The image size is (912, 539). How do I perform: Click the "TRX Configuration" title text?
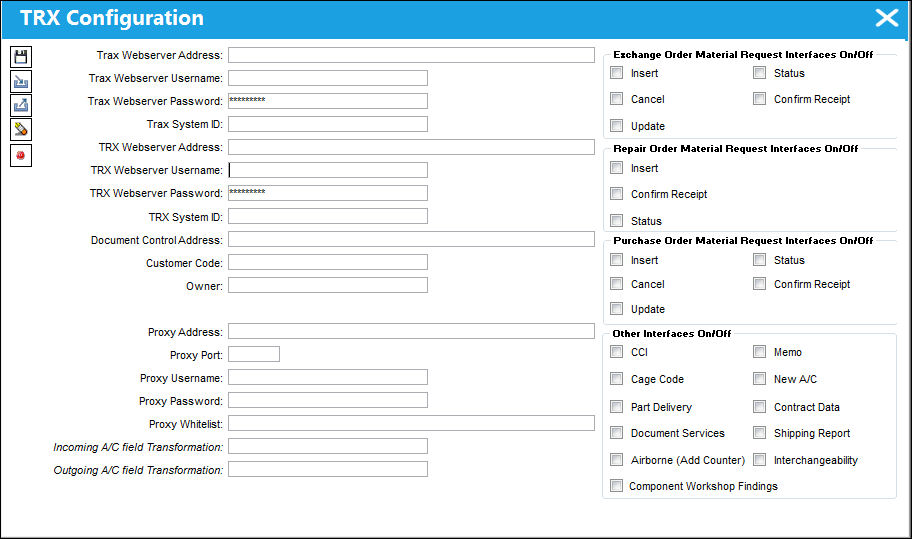coord(112,18)
